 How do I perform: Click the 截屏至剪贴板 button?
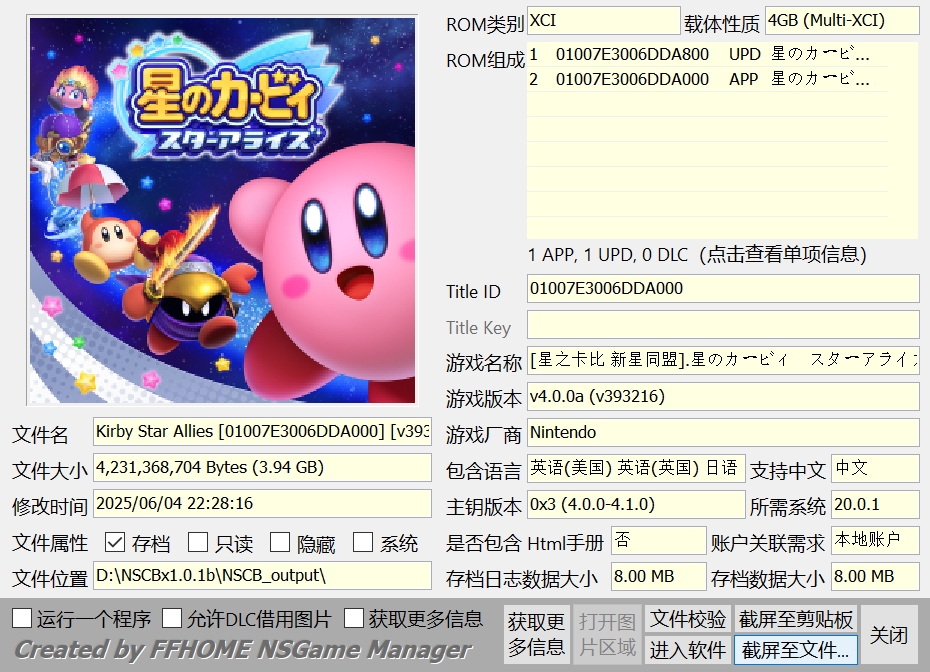(x=796, y=619)
